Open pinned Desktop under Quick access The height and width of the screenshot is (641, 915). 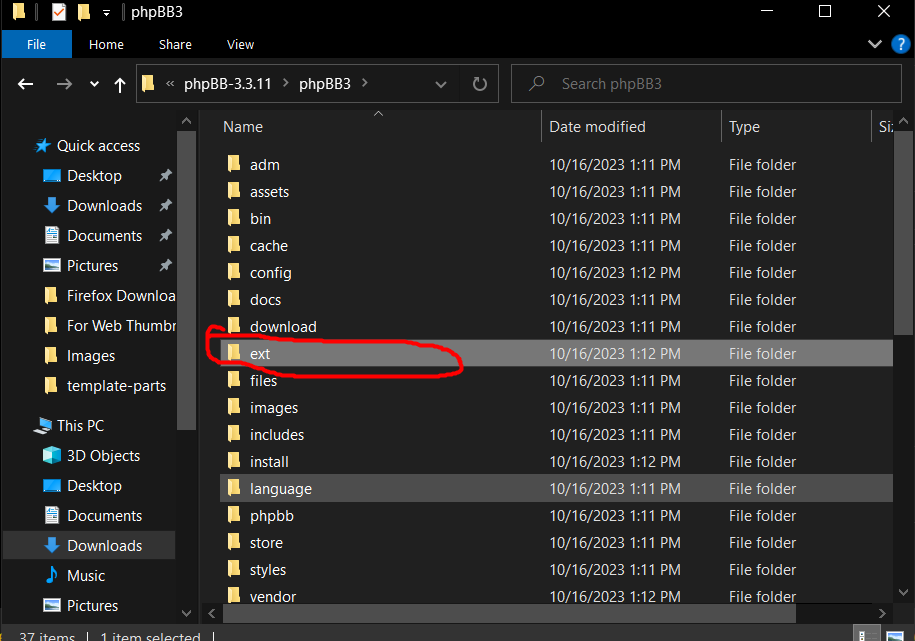click(94, 176)
